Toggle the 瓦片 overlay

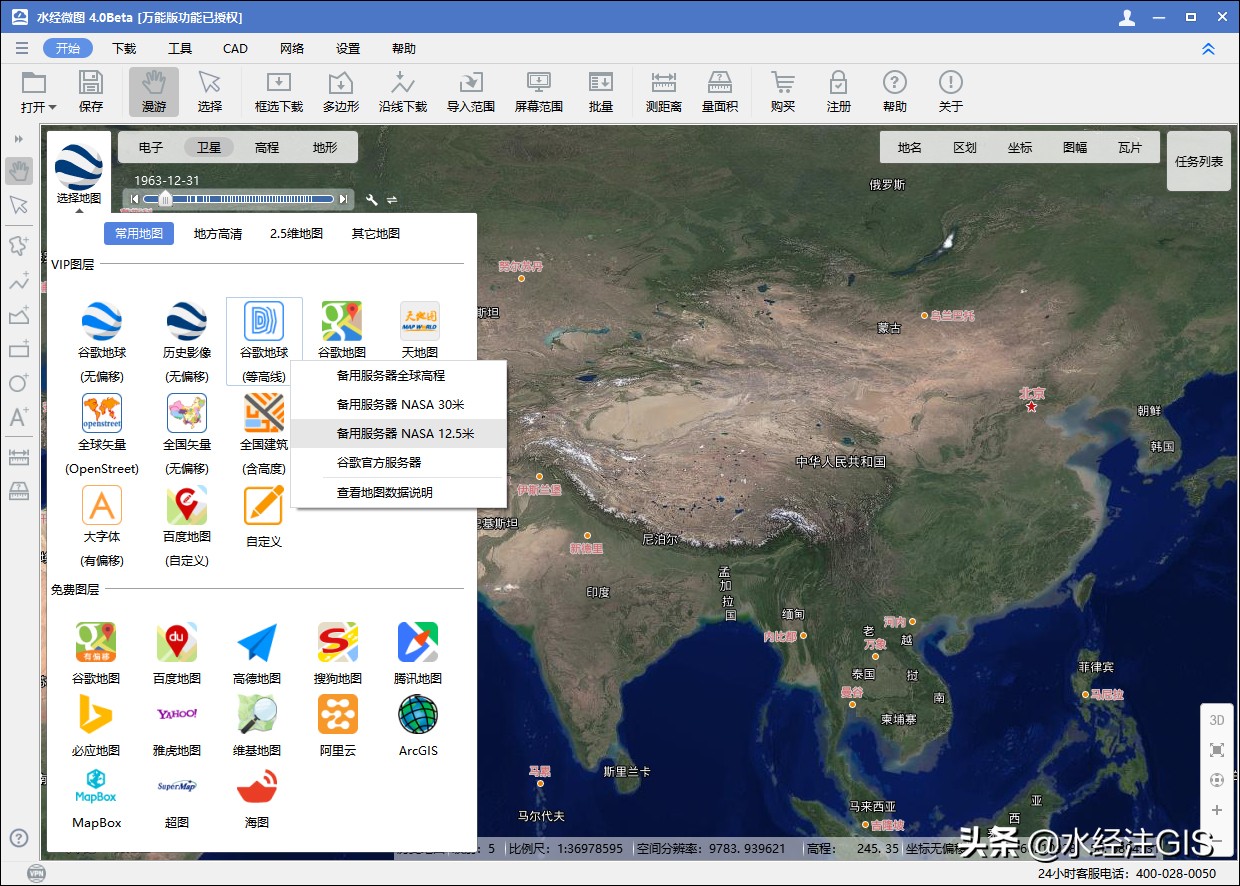coord(1130,147)
